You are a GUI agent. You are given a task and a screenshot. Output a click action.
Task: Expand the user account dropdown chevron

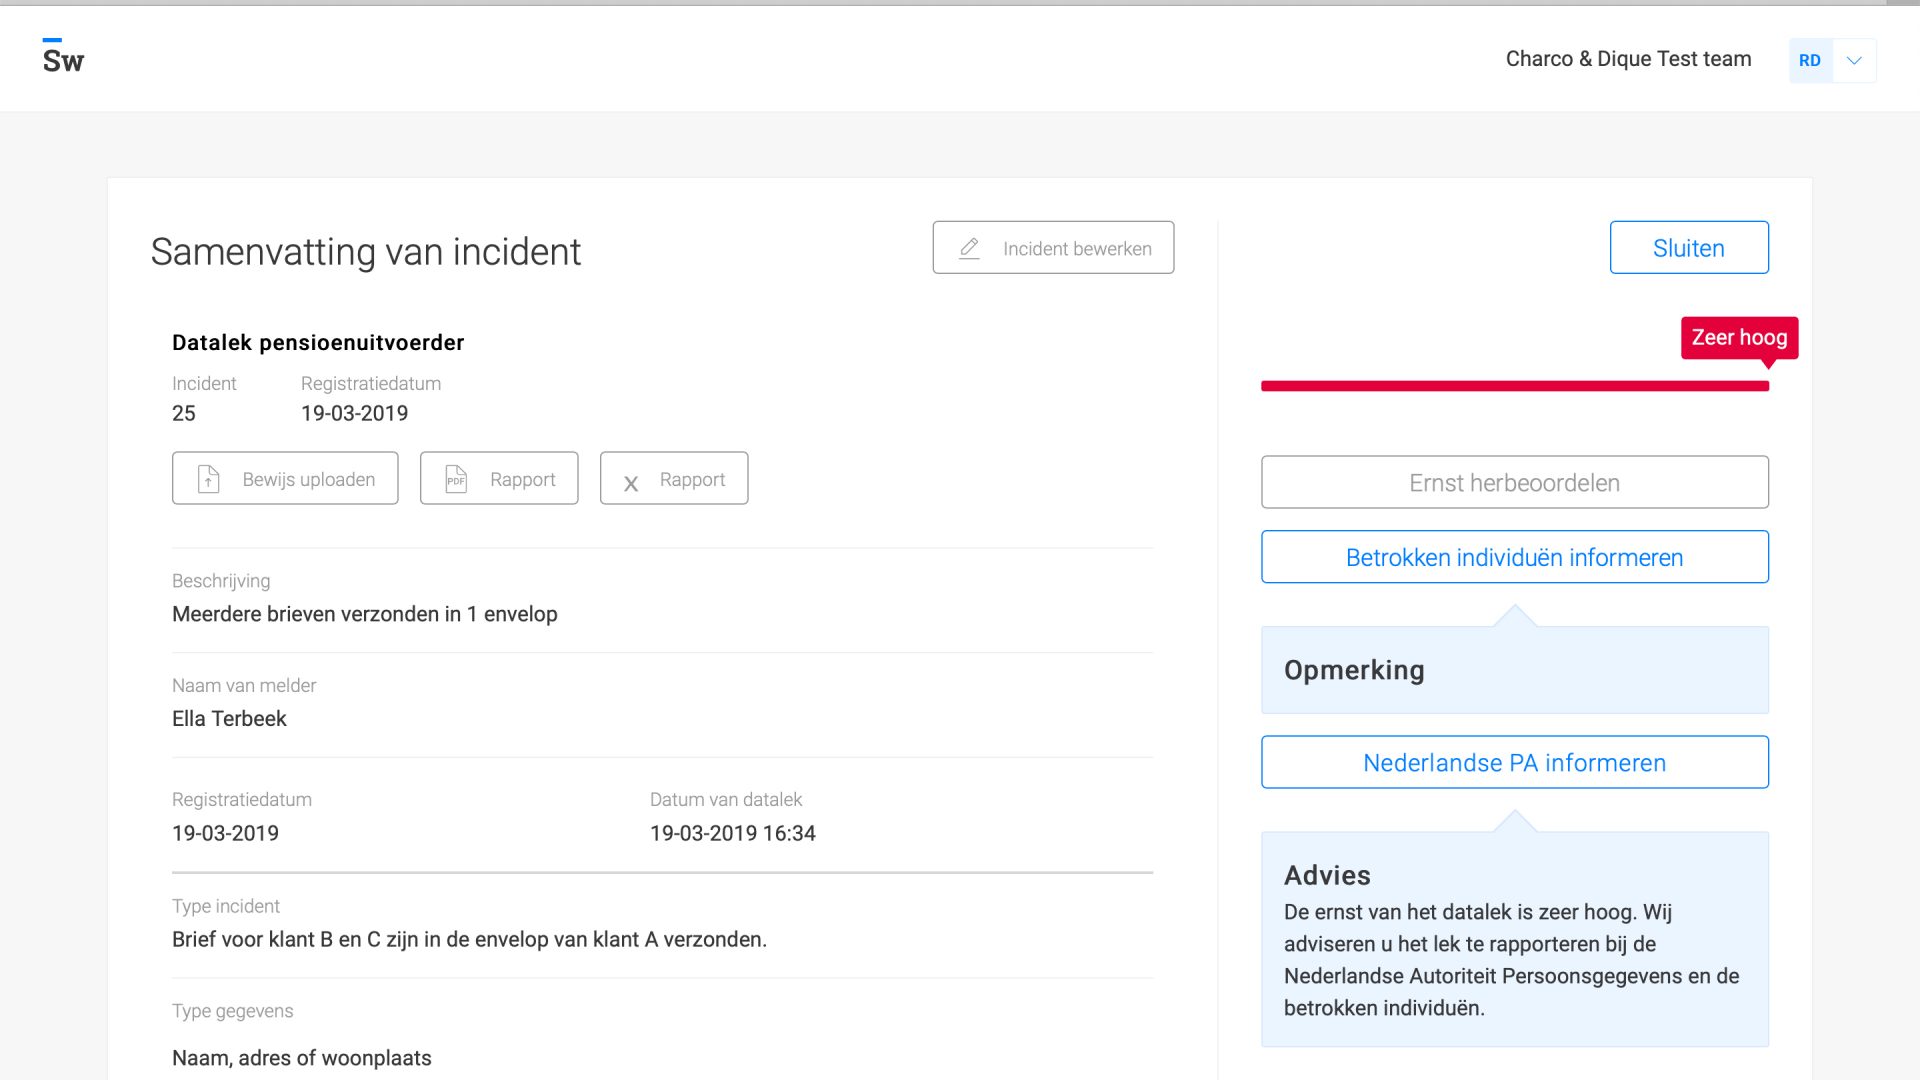[x=1854, y=60]
